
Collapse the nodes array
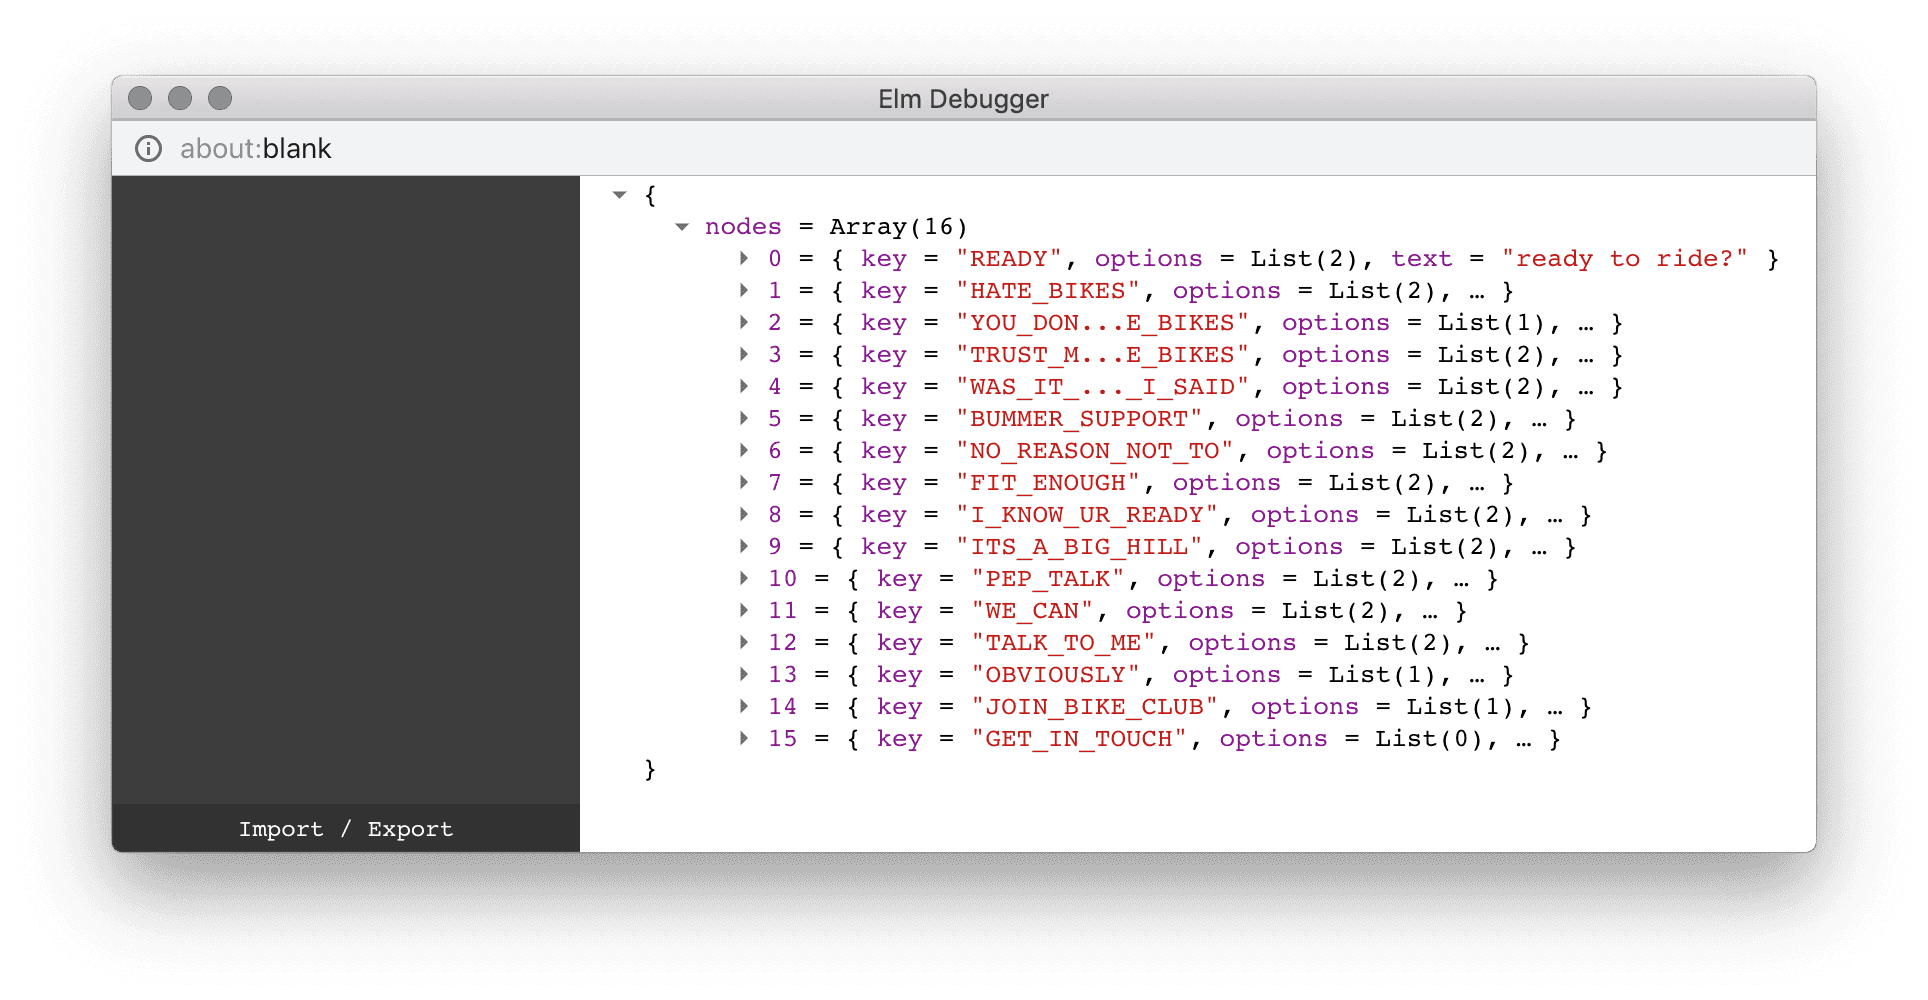[x=682, y=227]
